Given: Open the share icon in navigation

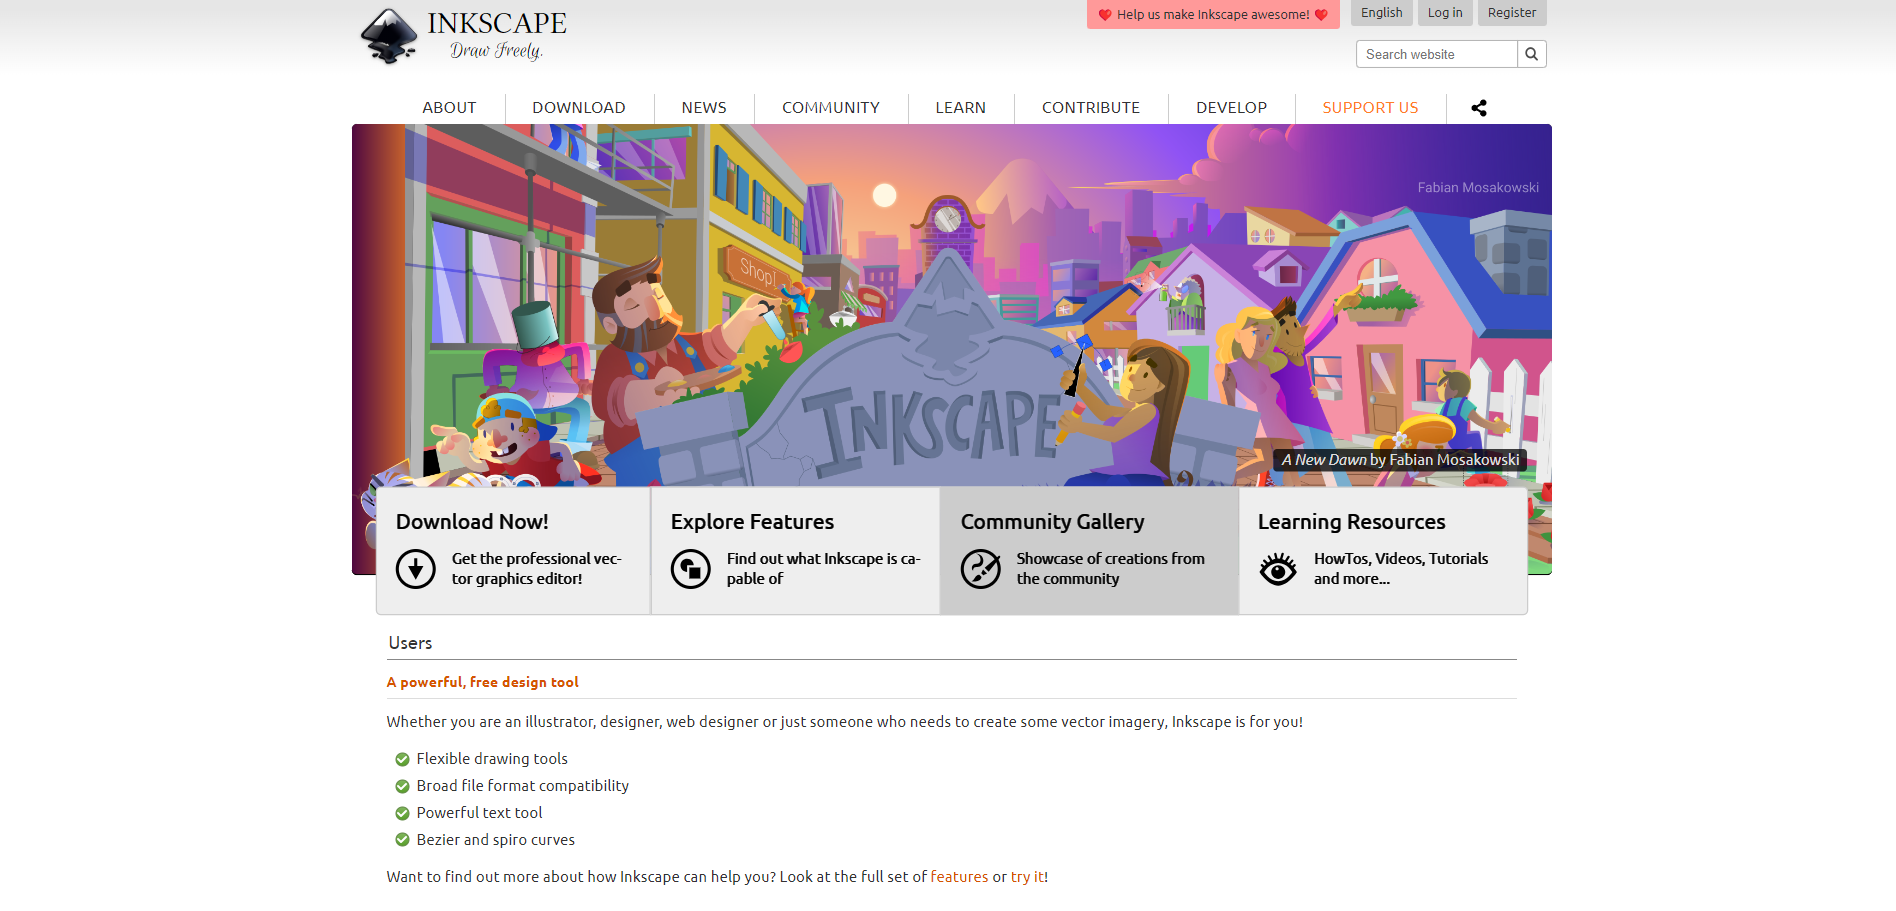Looking at the screenshot, I should [x=1479, y=108].
